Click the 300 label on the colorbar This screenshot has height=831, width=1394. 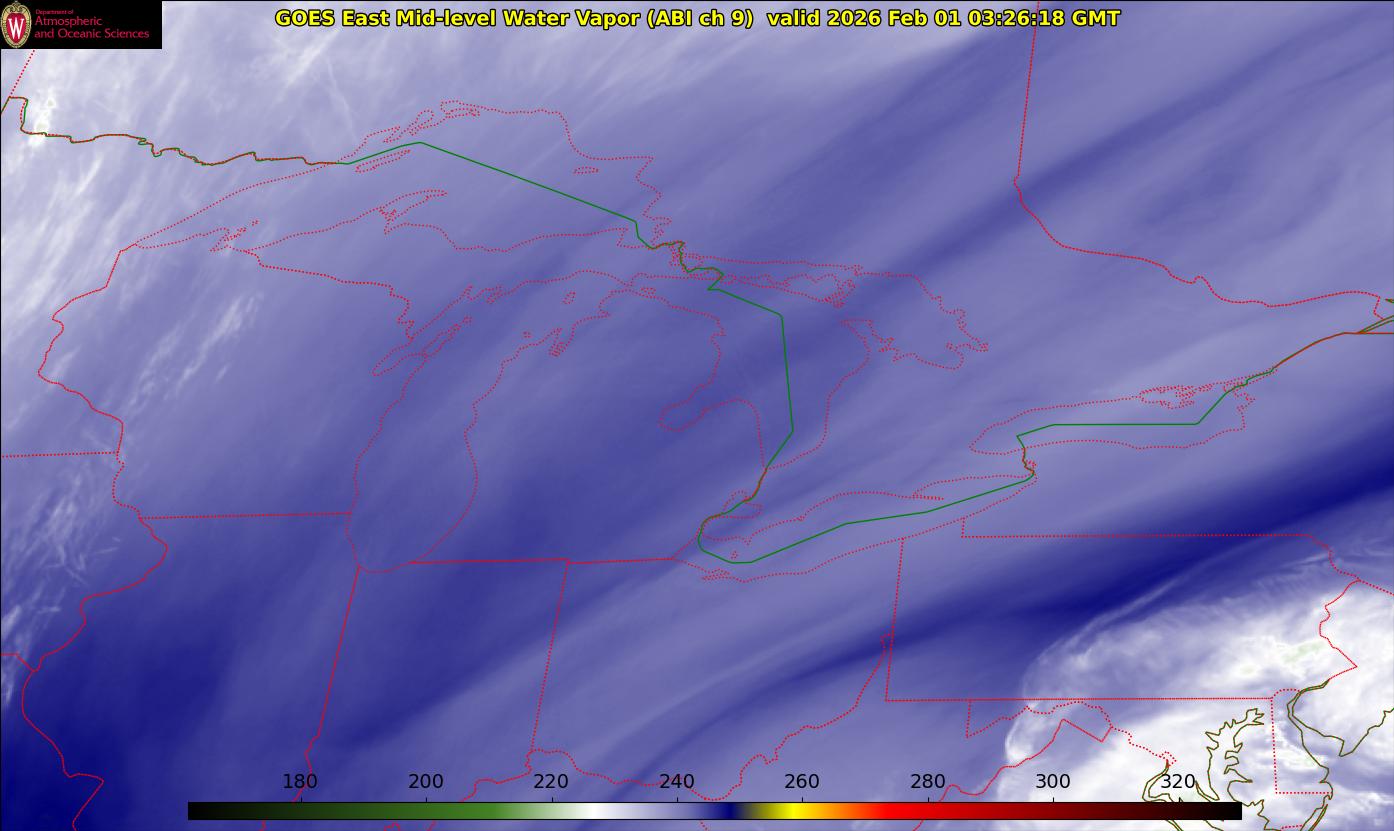[x=1053, y=782]
